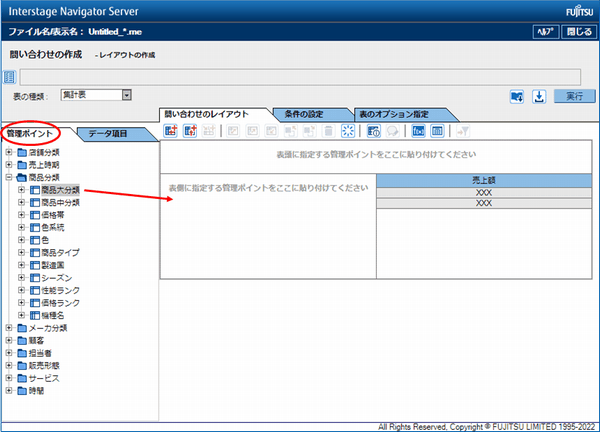Select the シーズン tree item label

[57, 278]
